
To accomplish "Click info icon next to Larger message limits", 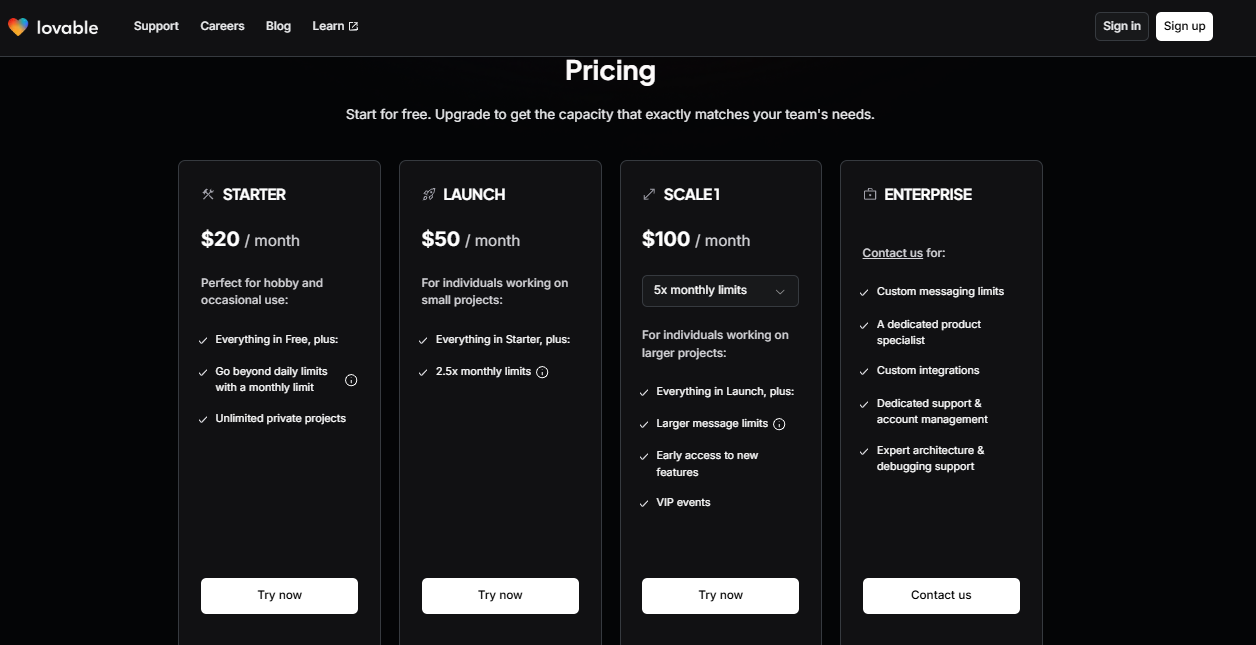I will pos(779,424).
